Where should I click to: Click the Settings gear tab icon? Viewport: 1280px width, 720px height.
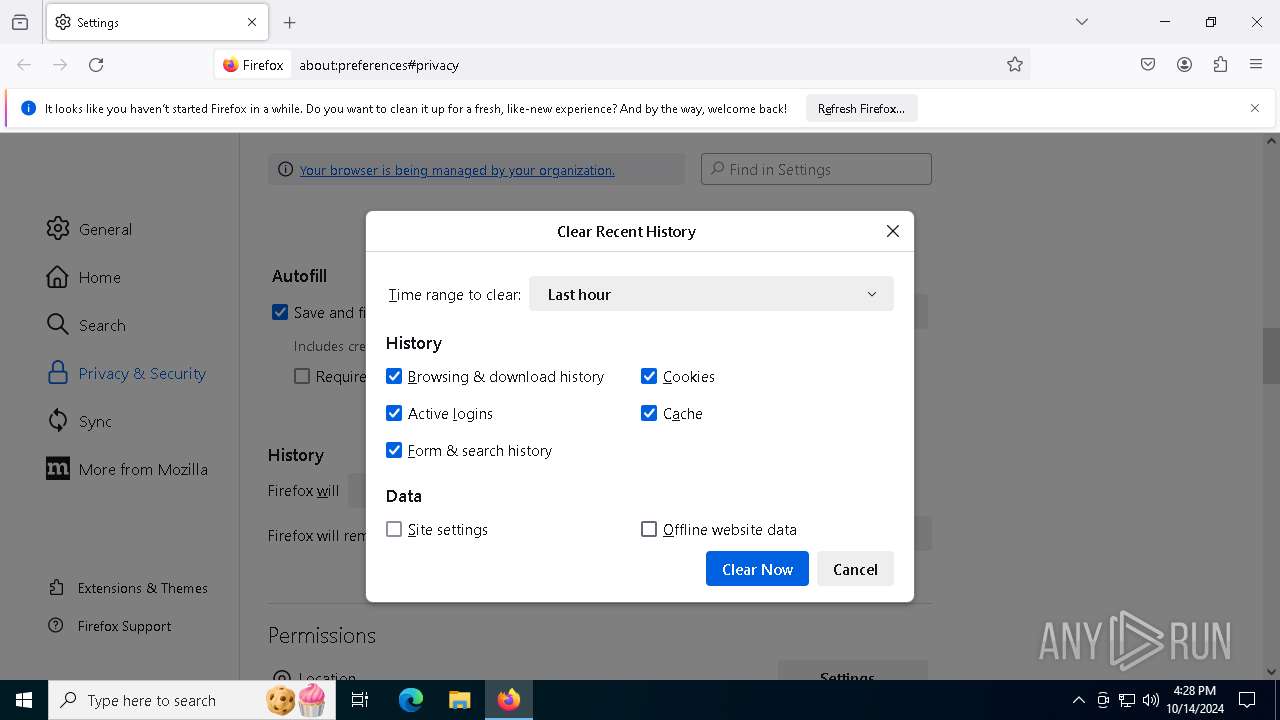(63, 22)
